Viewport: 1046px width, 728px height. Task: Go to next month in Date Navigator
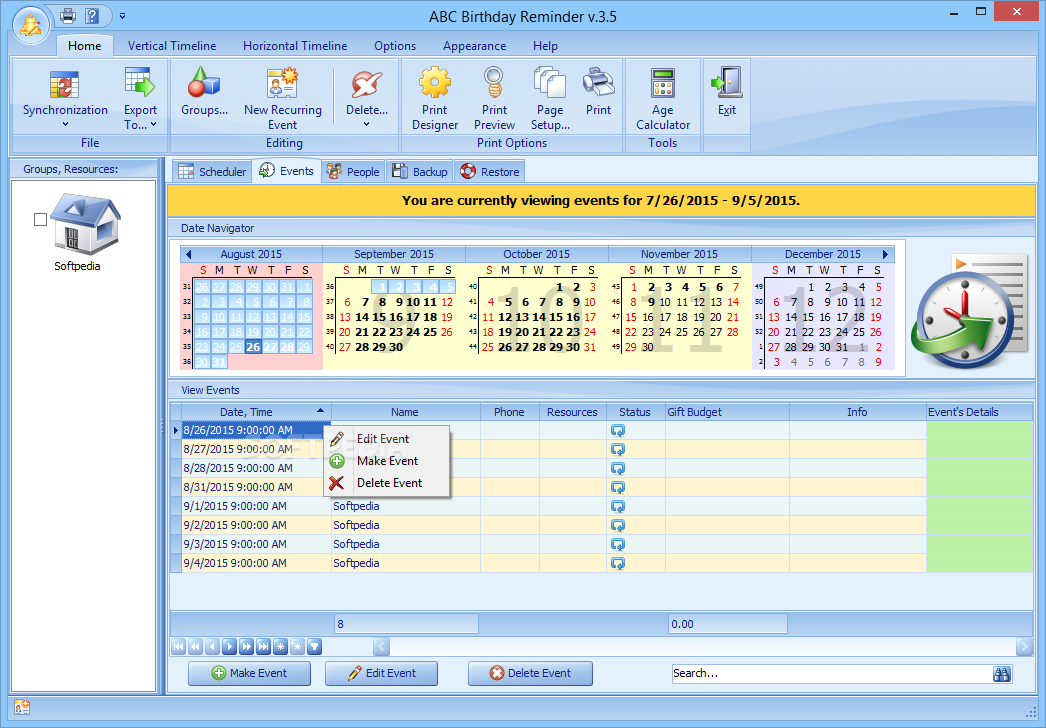pos(885,254)
